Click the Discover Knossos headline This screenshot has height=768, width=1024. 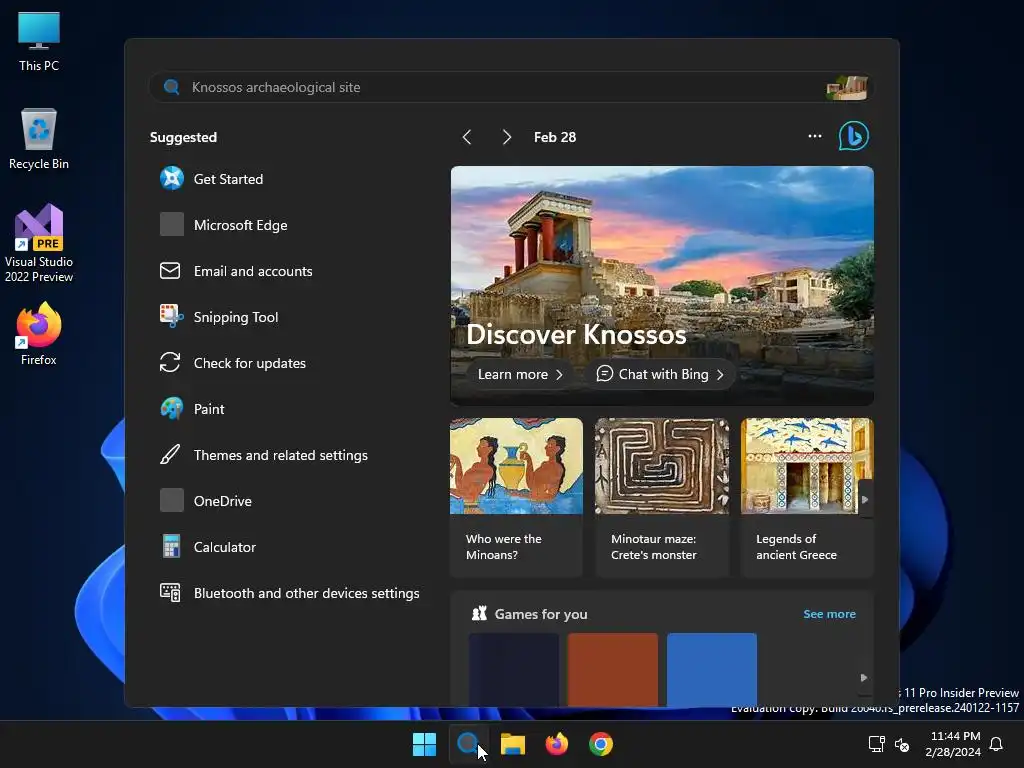(x=576, y=334)
